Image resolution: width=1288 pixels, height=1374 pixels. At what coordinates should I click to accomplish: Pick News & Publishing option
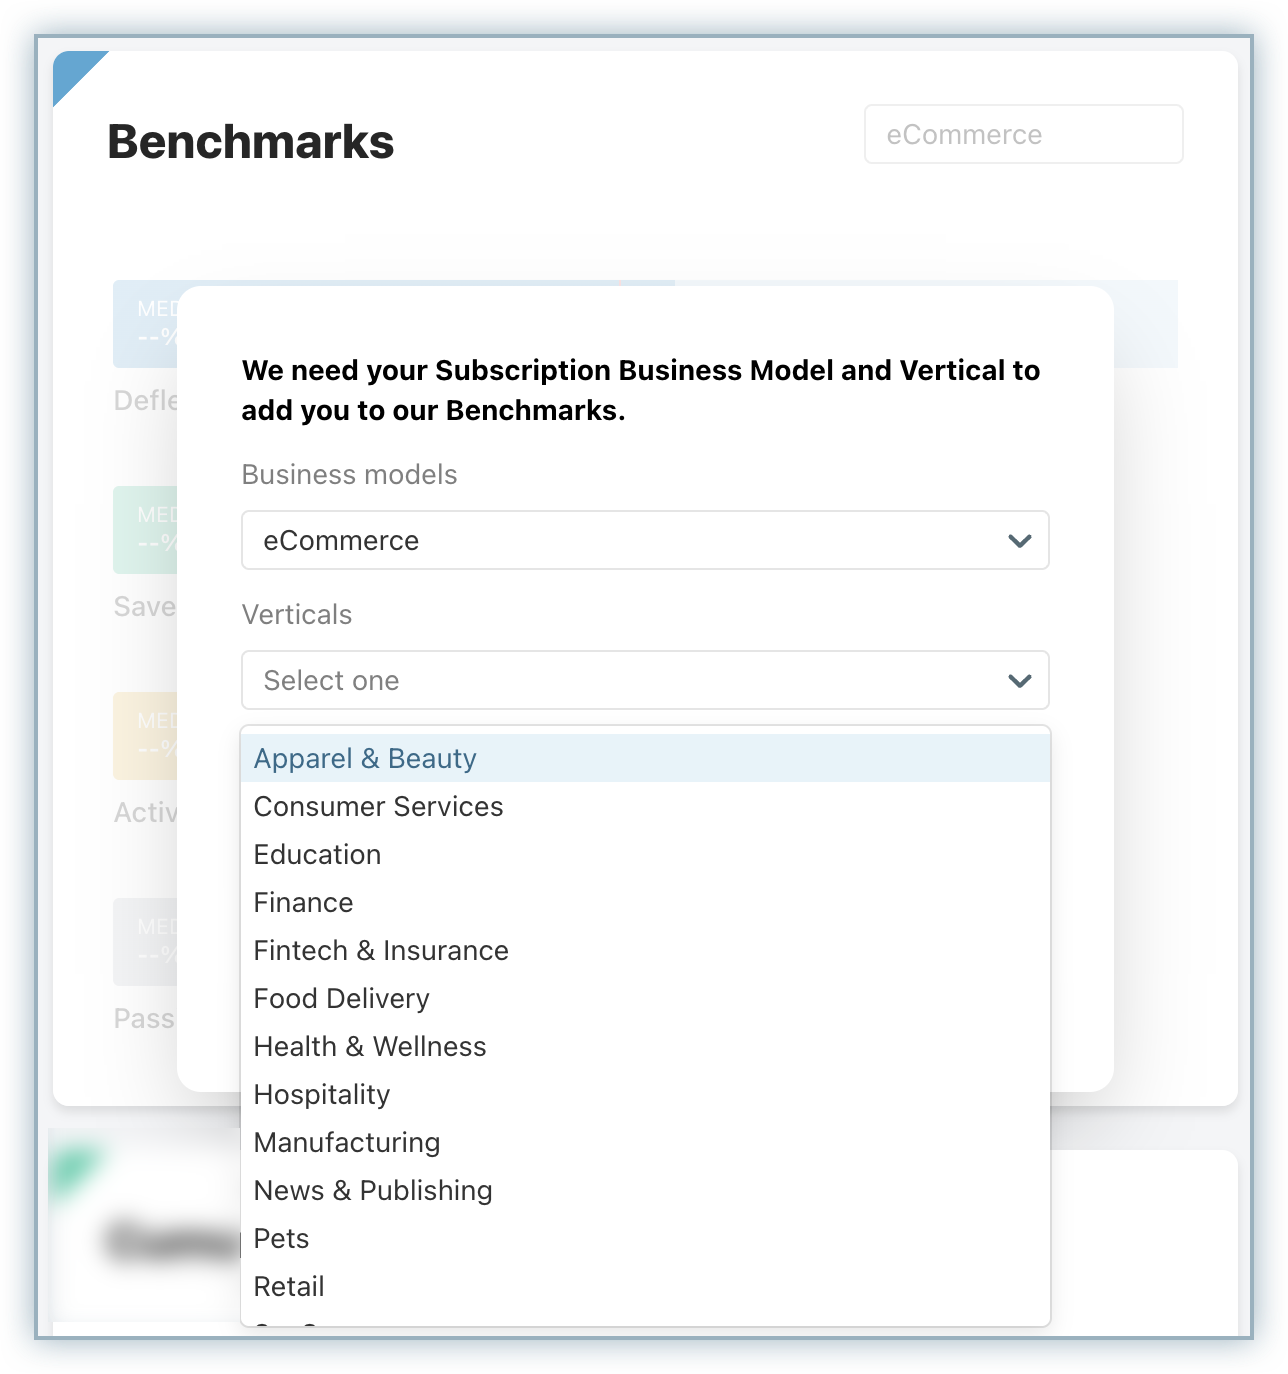point(373,1191)
